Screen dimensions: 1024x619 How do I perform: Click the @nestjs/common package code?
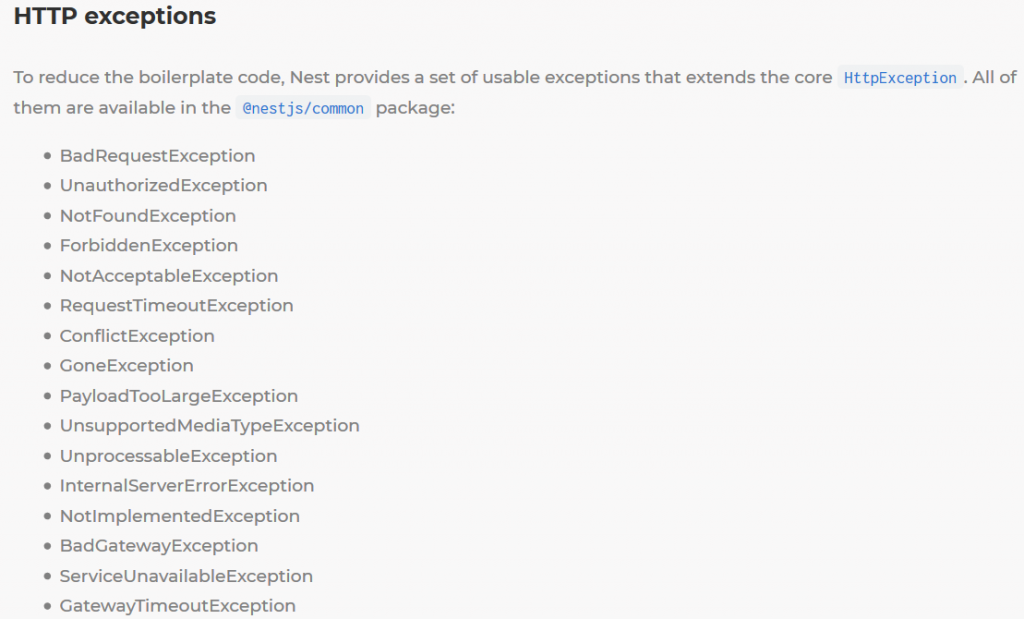coord(303,108)
